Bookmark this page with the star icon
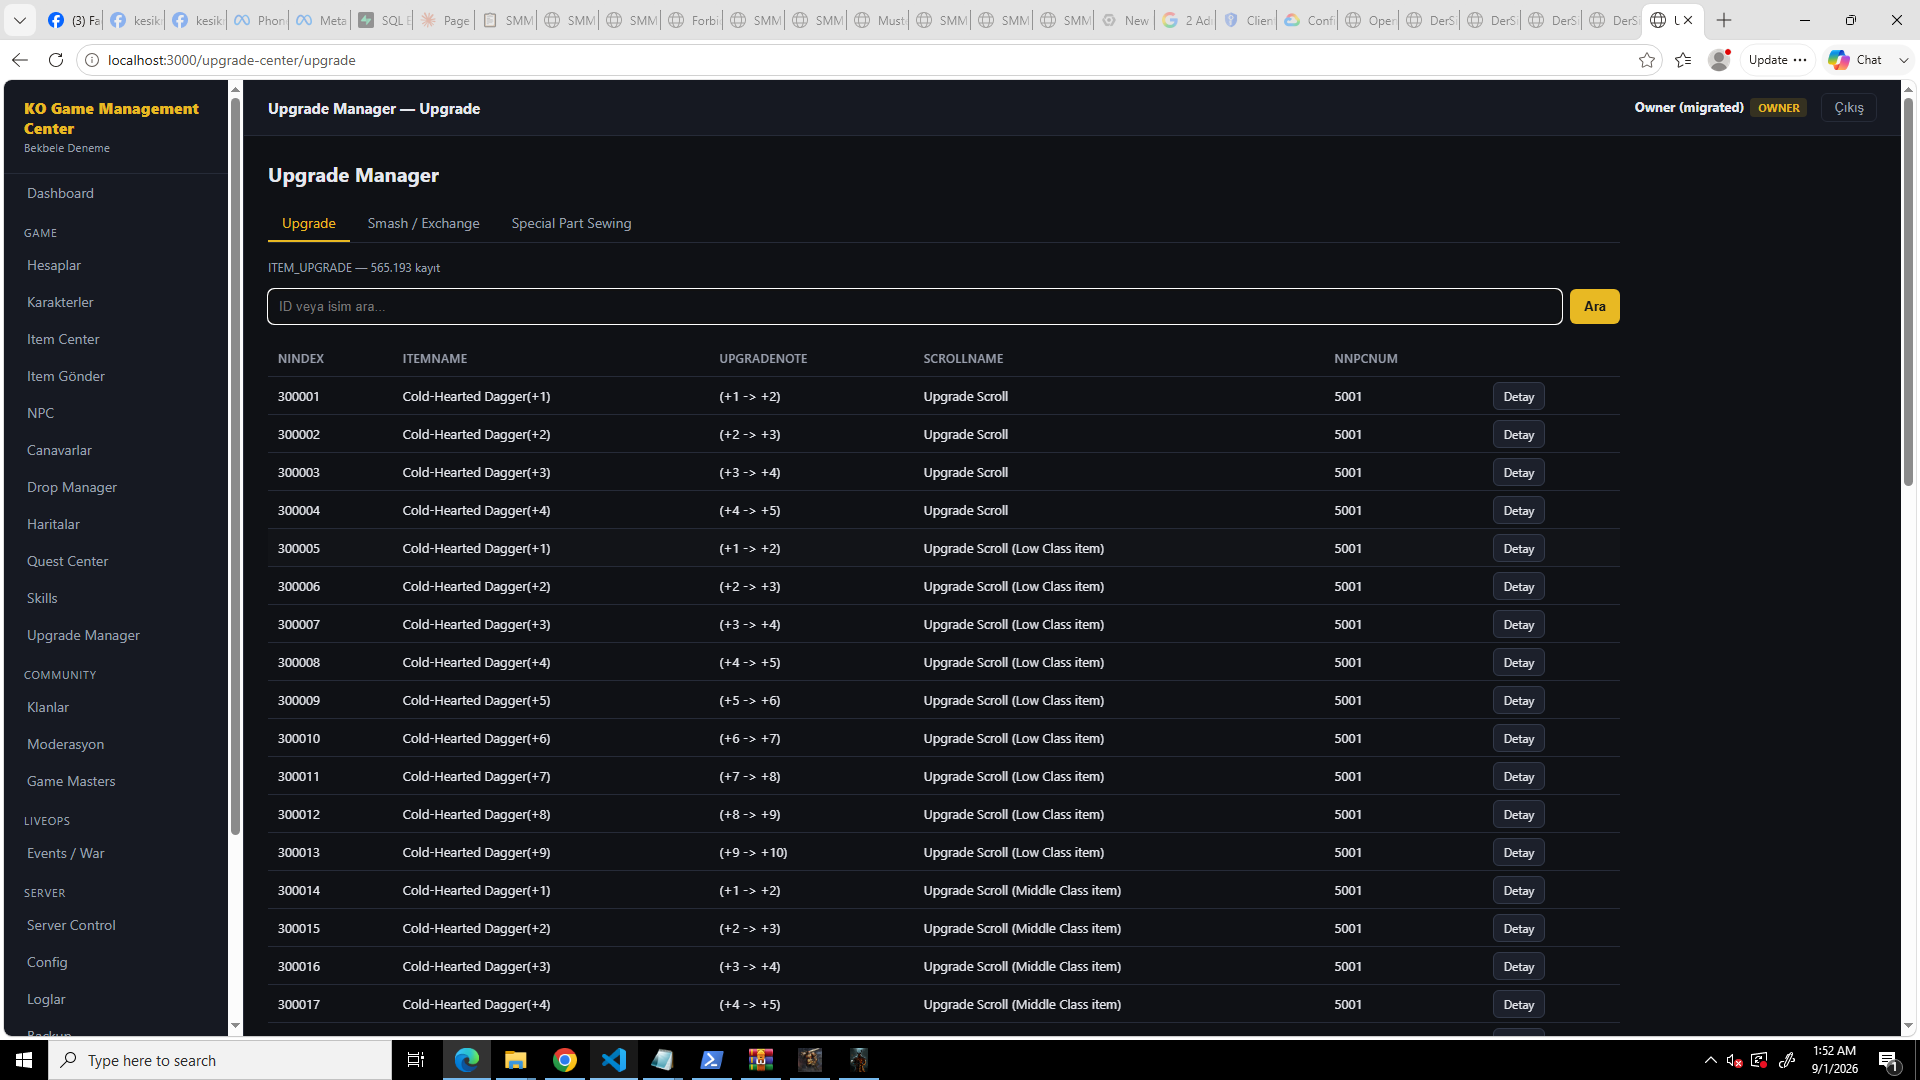This screenshot has width=1920, height=1080. [x=1647, y=60]
